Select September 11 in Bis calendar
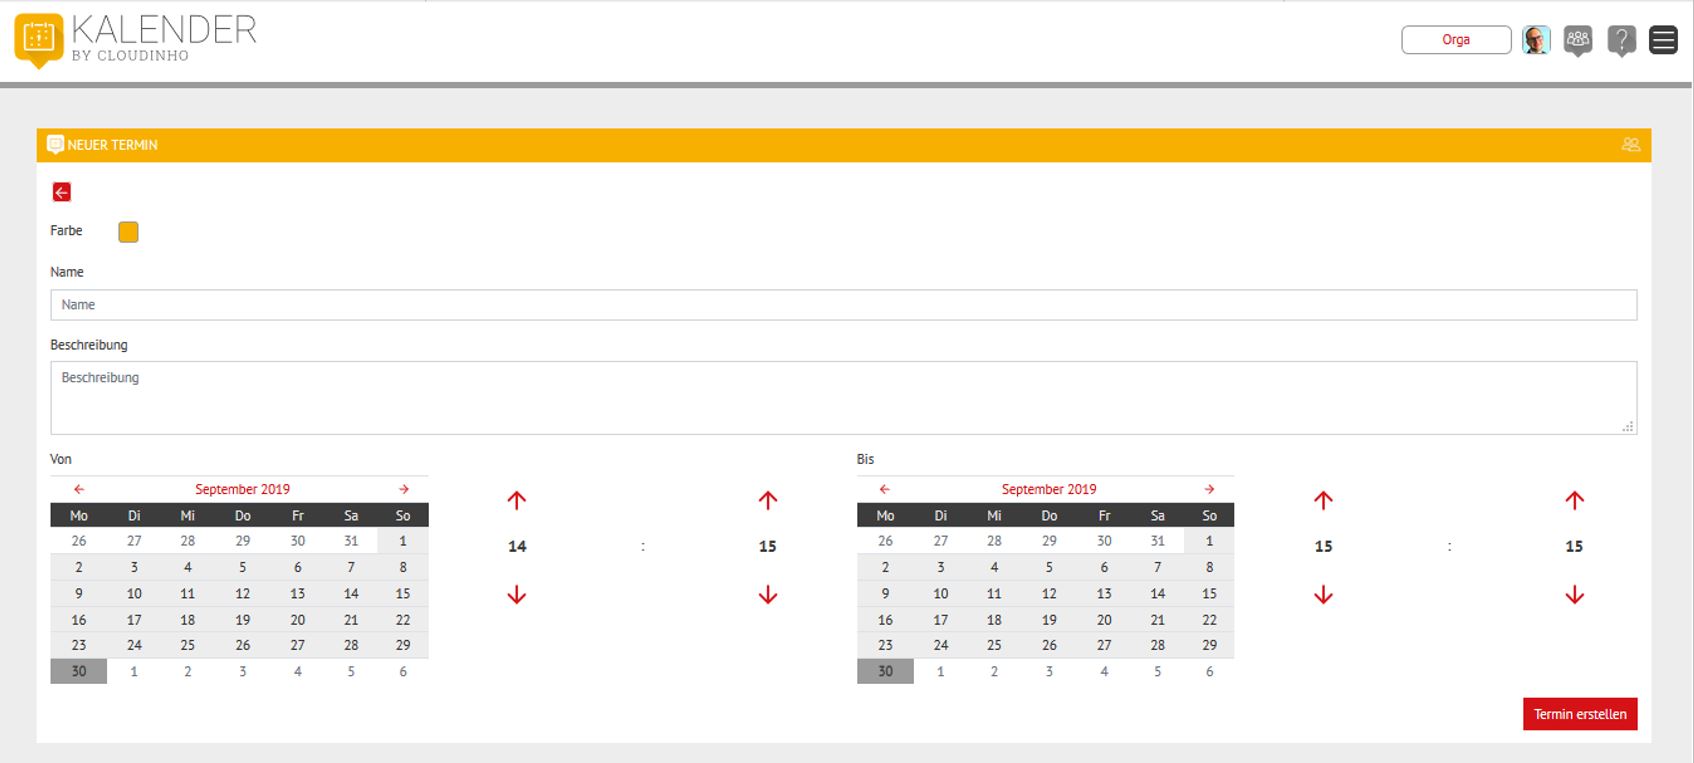This screenshot has height=763, width=1694. [x=994, y=593]
